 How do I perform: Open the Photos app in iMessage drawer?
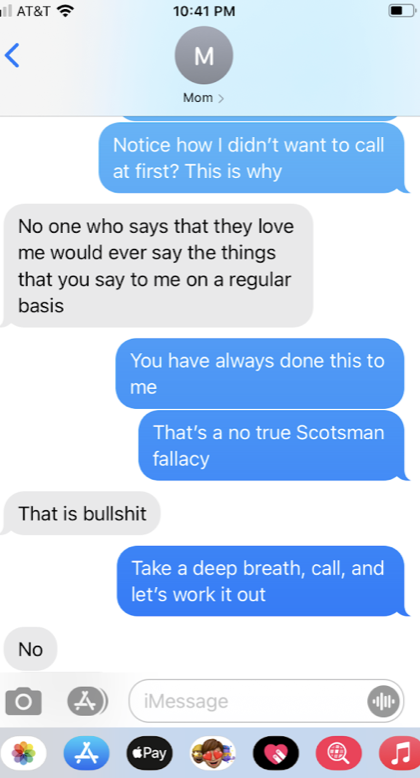[x=23, y=753]
